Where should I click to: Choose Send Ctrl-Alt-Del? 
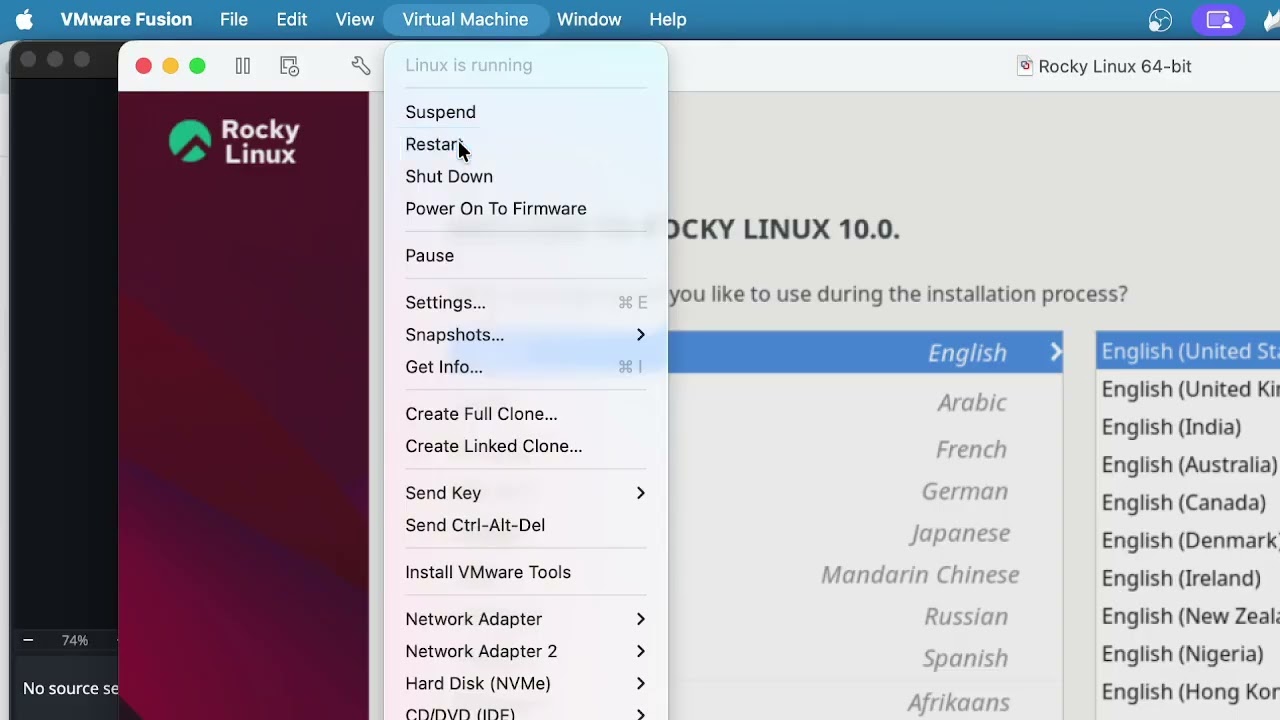526,524
